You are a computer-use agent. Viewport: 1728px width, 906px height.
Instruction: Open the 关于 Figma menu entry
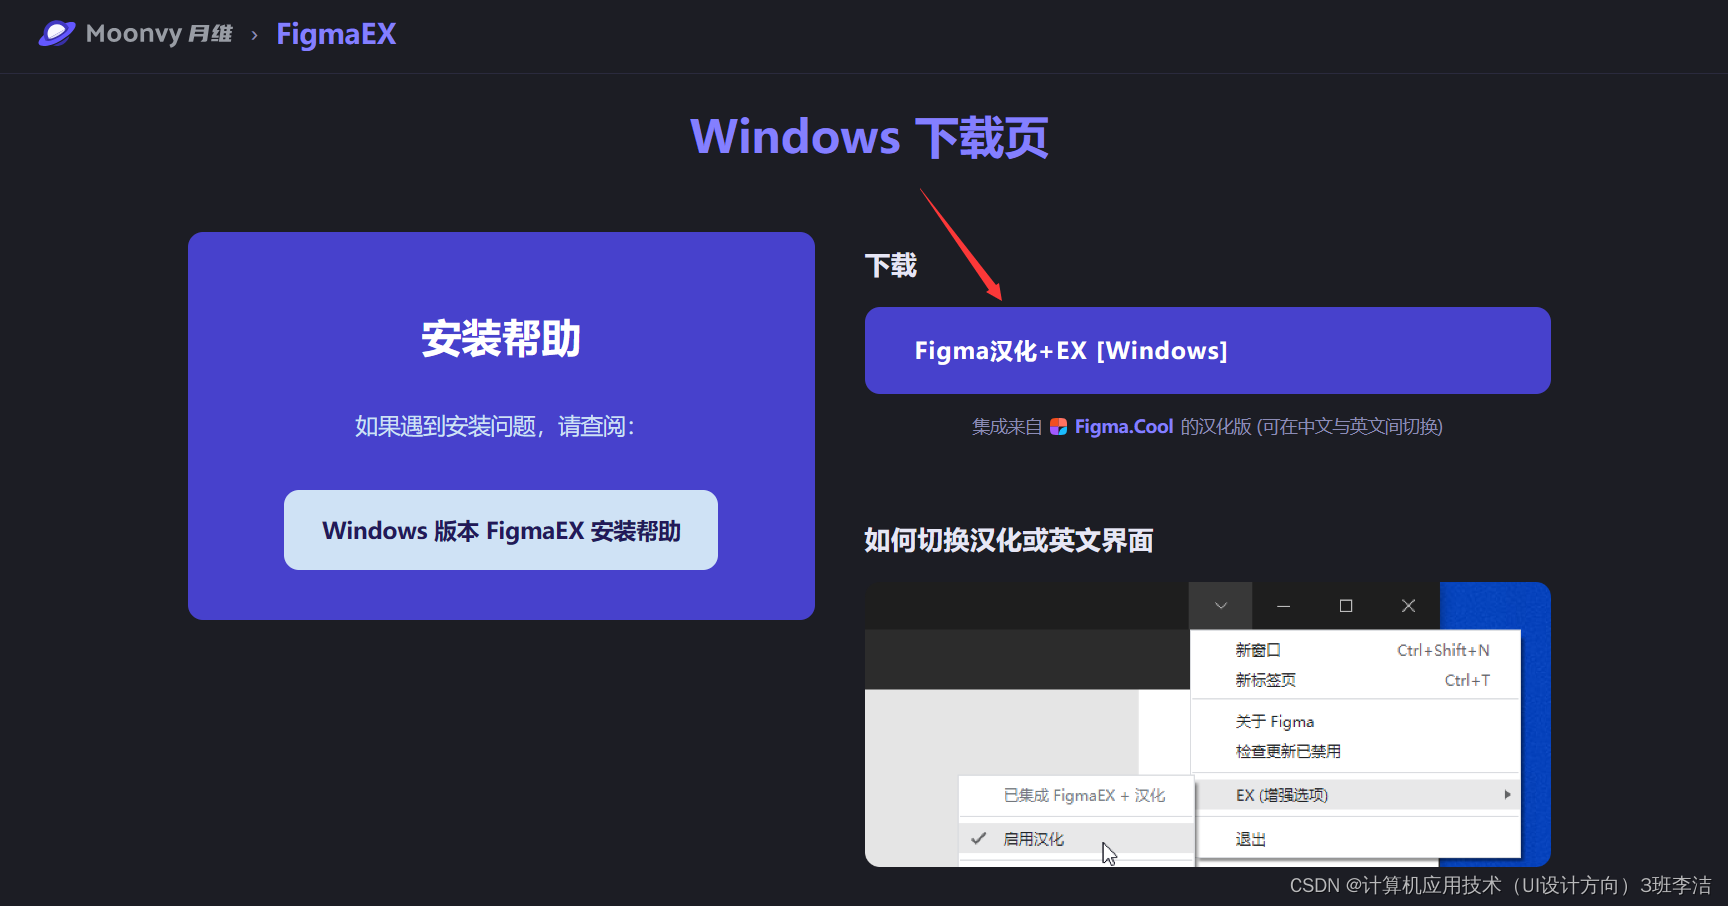coord(1275,721)
